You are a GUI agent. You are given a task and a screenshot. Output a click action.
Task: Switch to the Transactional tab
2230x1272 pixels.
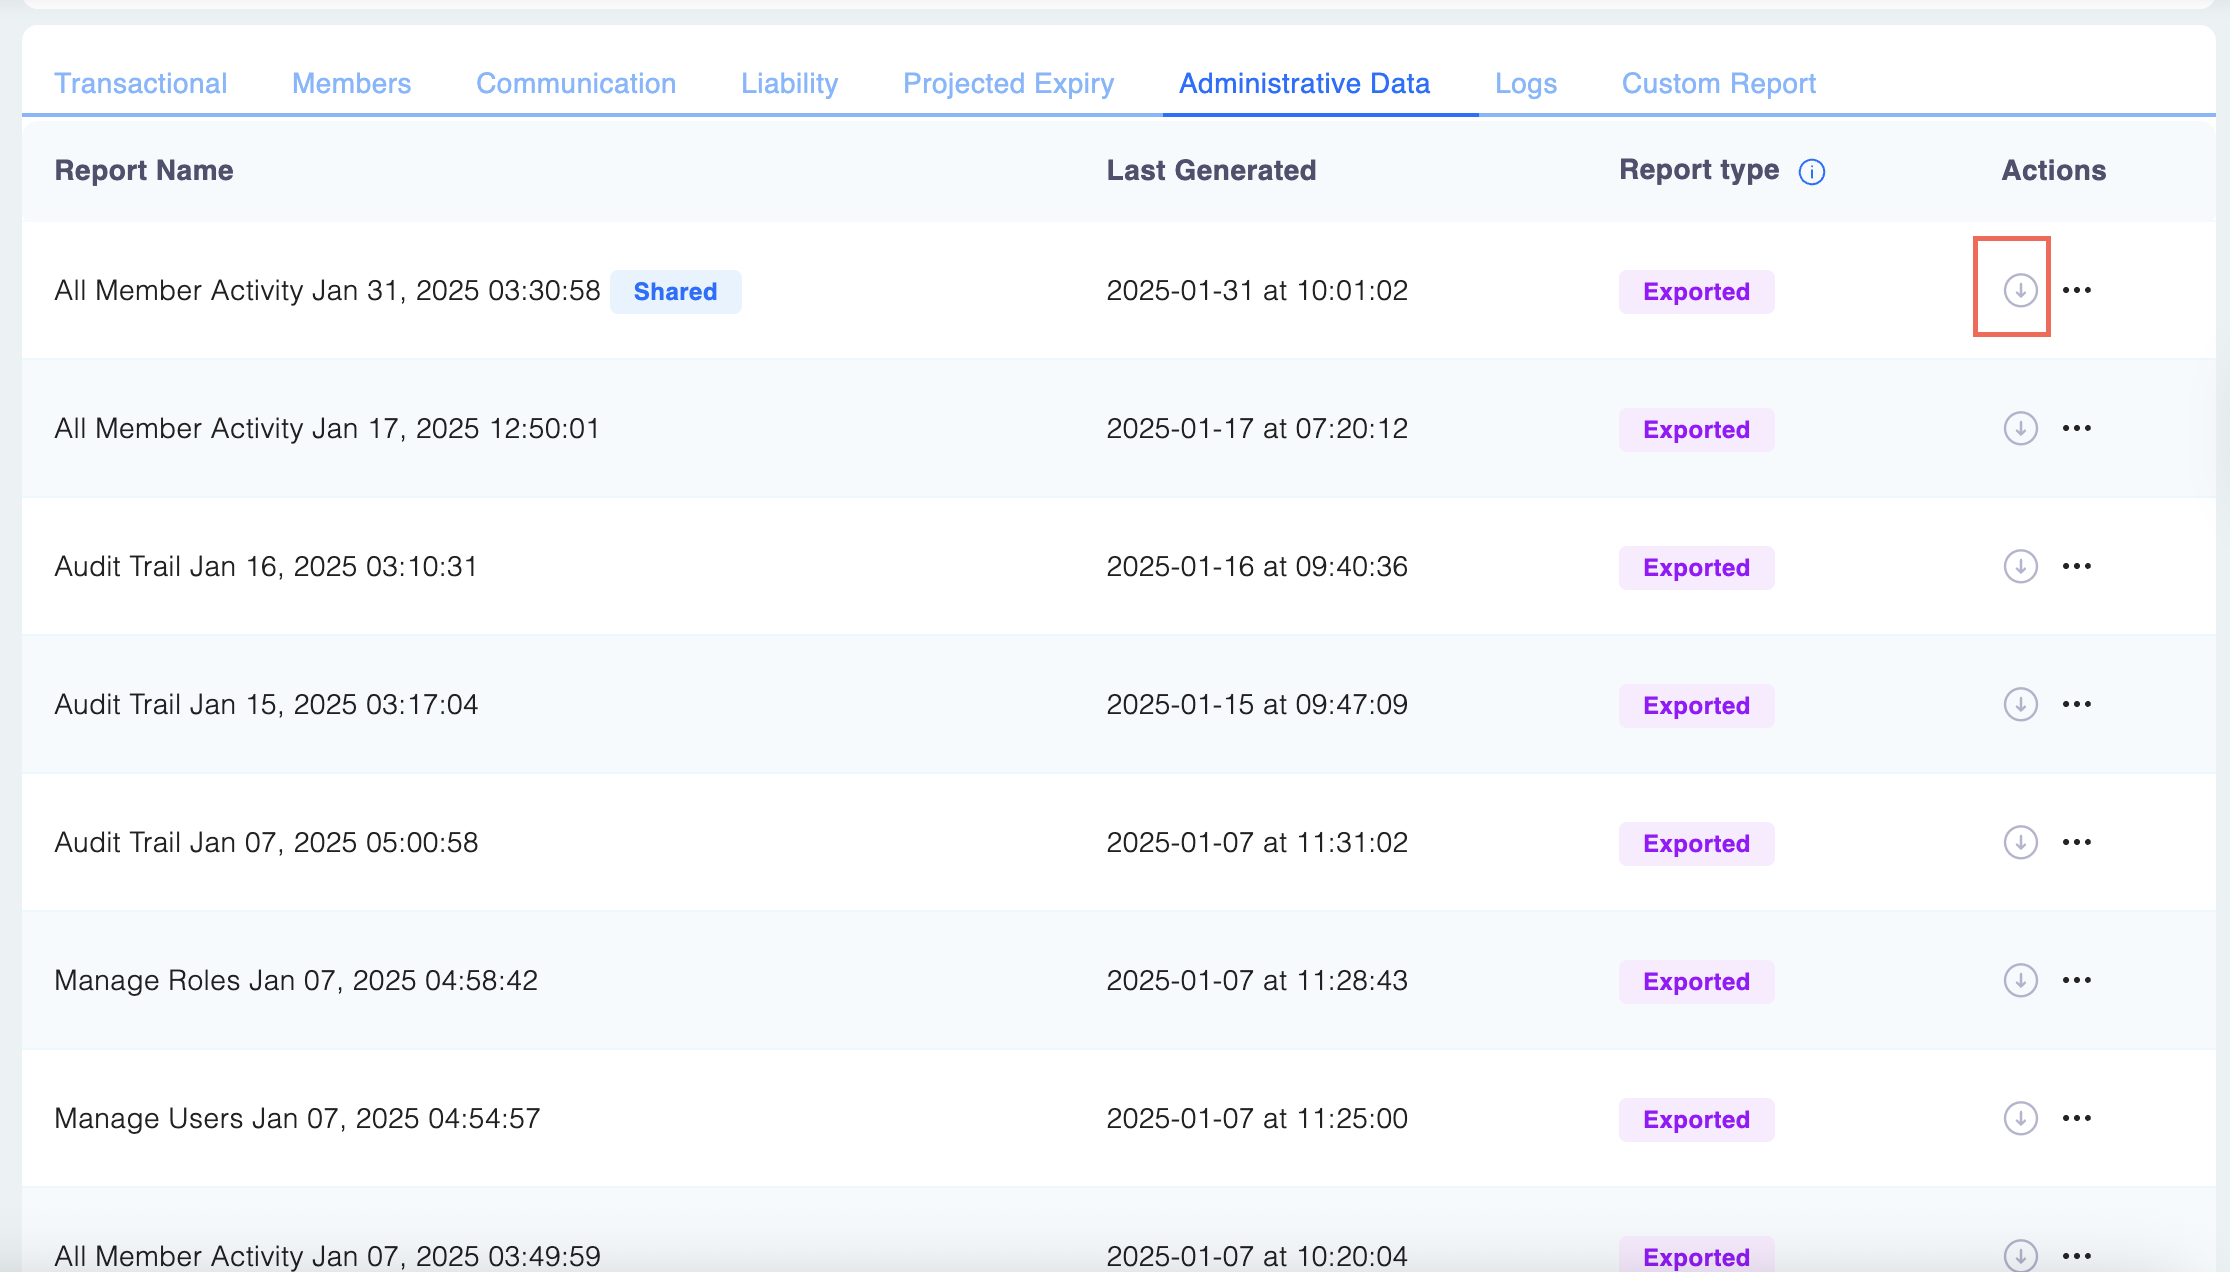(x=141, y=83)
